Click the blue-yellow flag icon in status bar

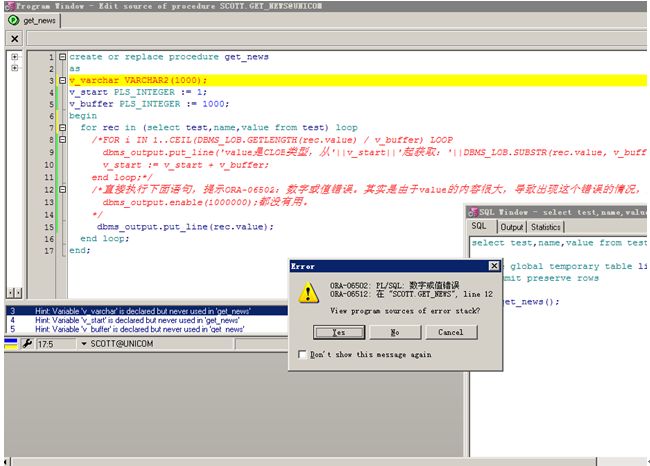[x=11, y=343]
